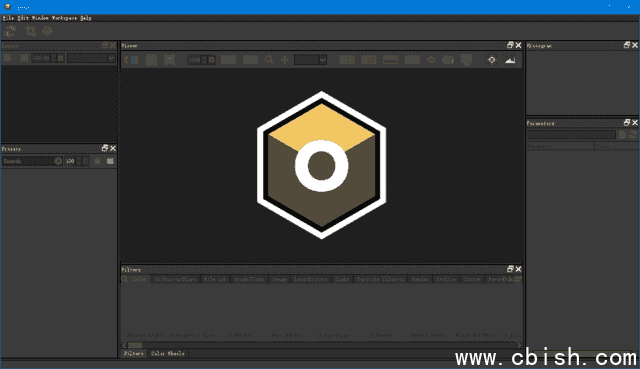This screenshot has height=369, width=640.
Task: Click the reset icon at the Parameters panel edge
Action: point(633,135)
